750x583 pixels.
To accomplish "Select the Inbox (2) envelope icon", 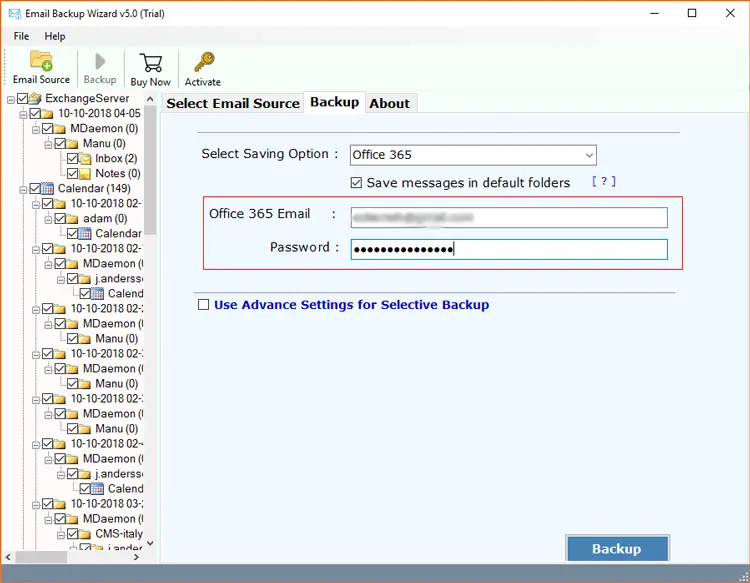I will (85, 159).
